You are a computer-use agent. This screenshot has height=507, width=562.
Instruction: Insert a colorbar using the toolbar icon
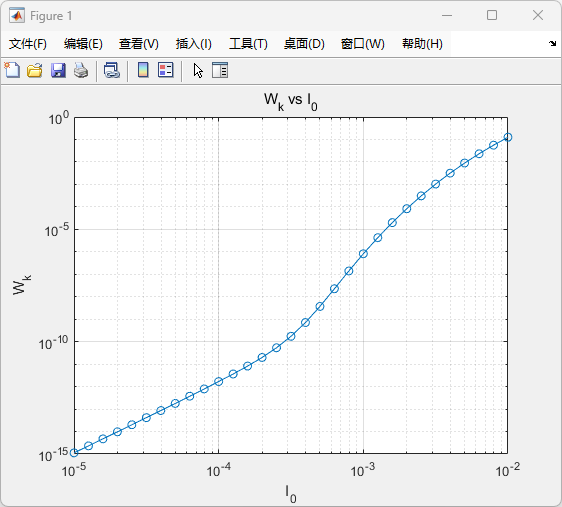143,70
